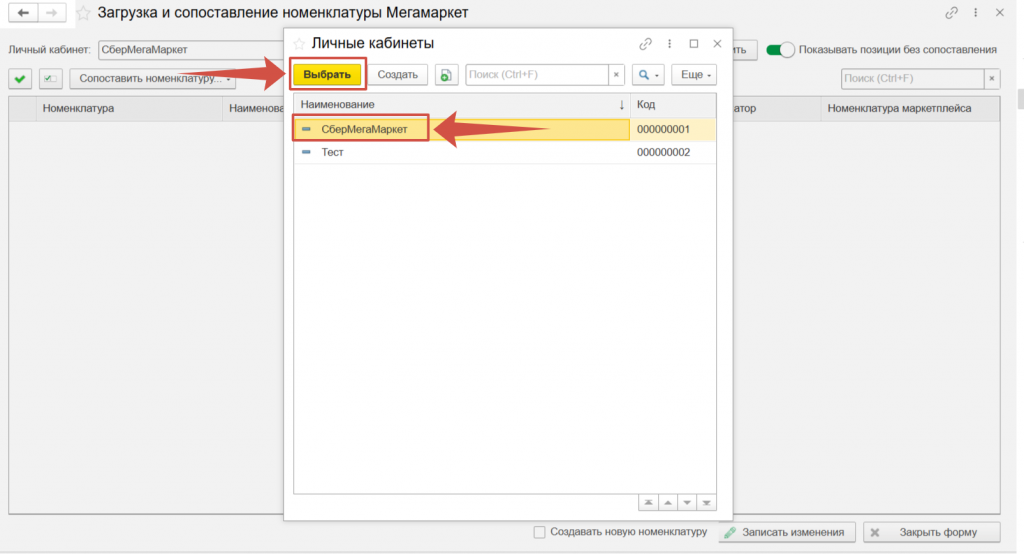Copy link icon in Личные кабинеты dialog

646,44
